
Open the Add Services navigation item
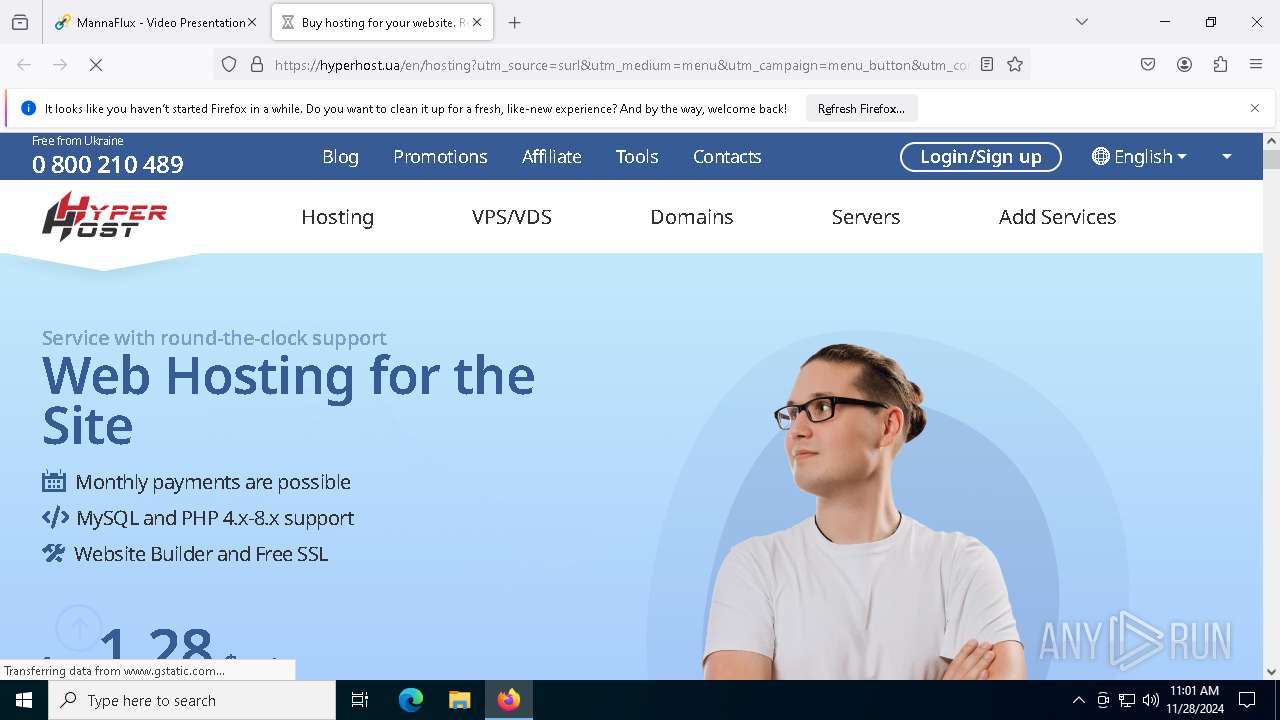coord(1057,217)
